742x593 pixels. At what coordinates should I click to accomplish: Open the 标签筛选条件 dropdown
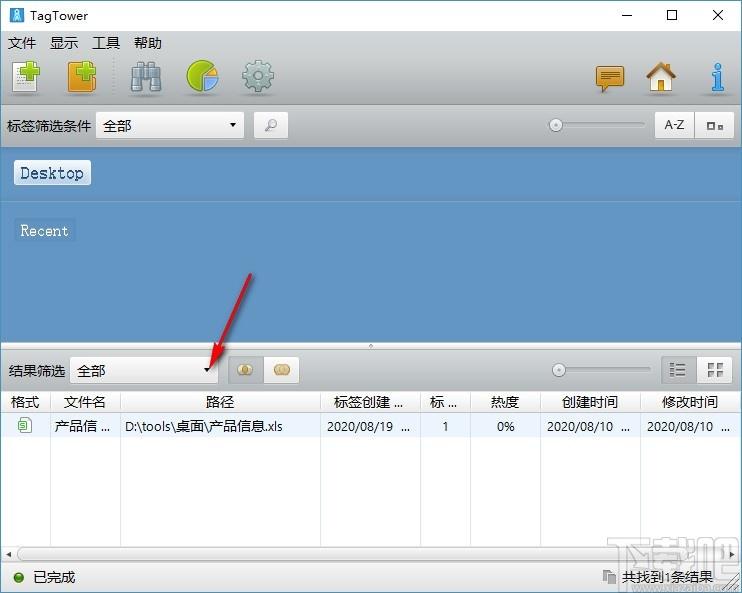(170, 125)
